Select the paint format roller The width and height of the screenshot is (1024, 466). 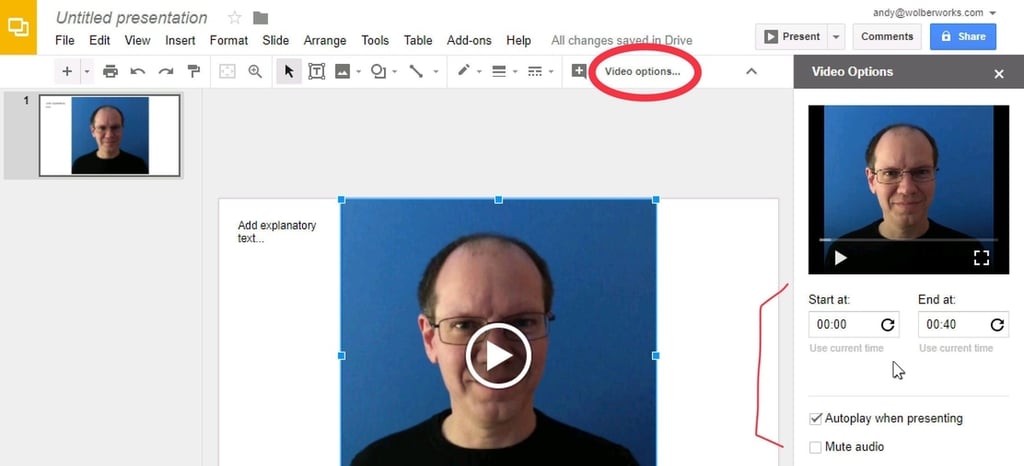193,71
